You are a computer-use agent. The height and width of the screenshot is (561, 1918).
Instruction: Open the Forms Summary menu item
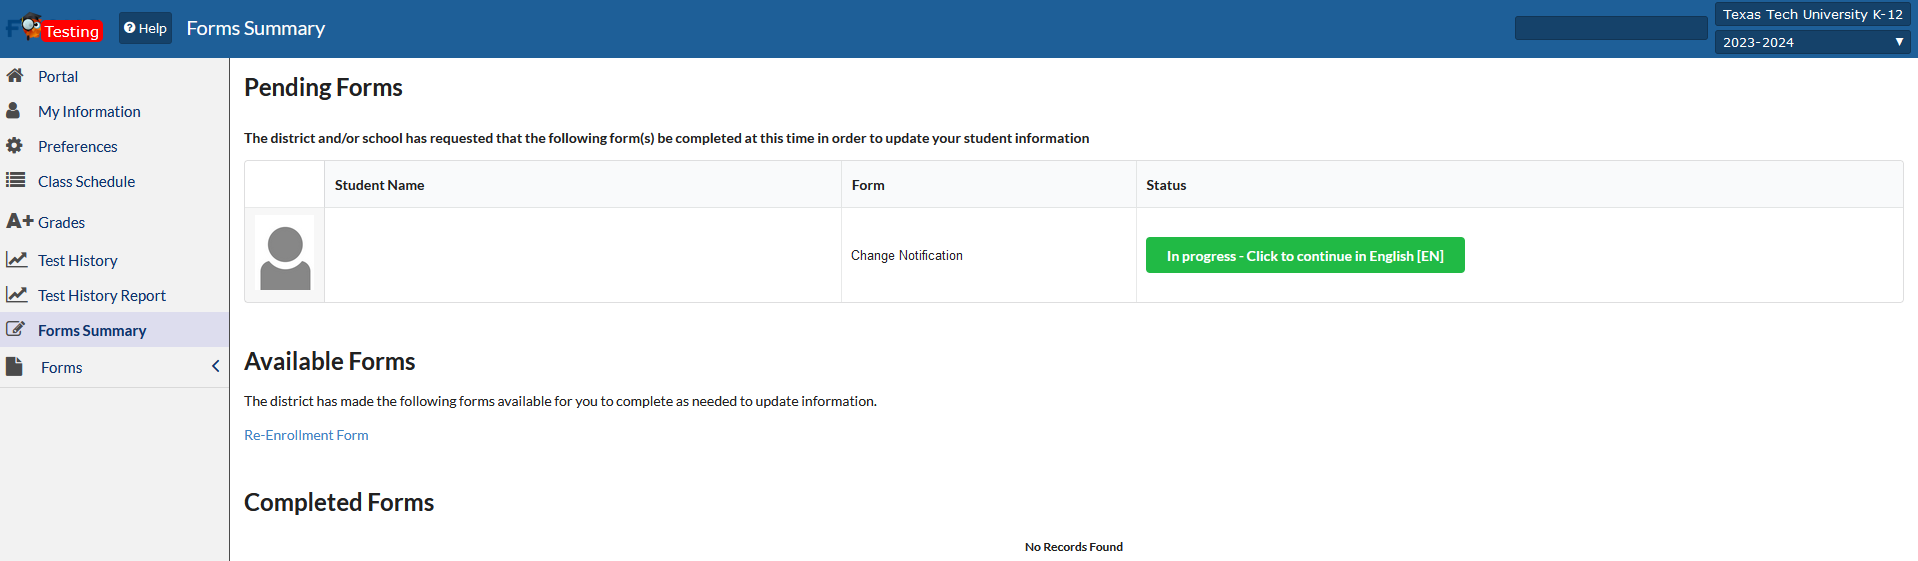point(92,331)
